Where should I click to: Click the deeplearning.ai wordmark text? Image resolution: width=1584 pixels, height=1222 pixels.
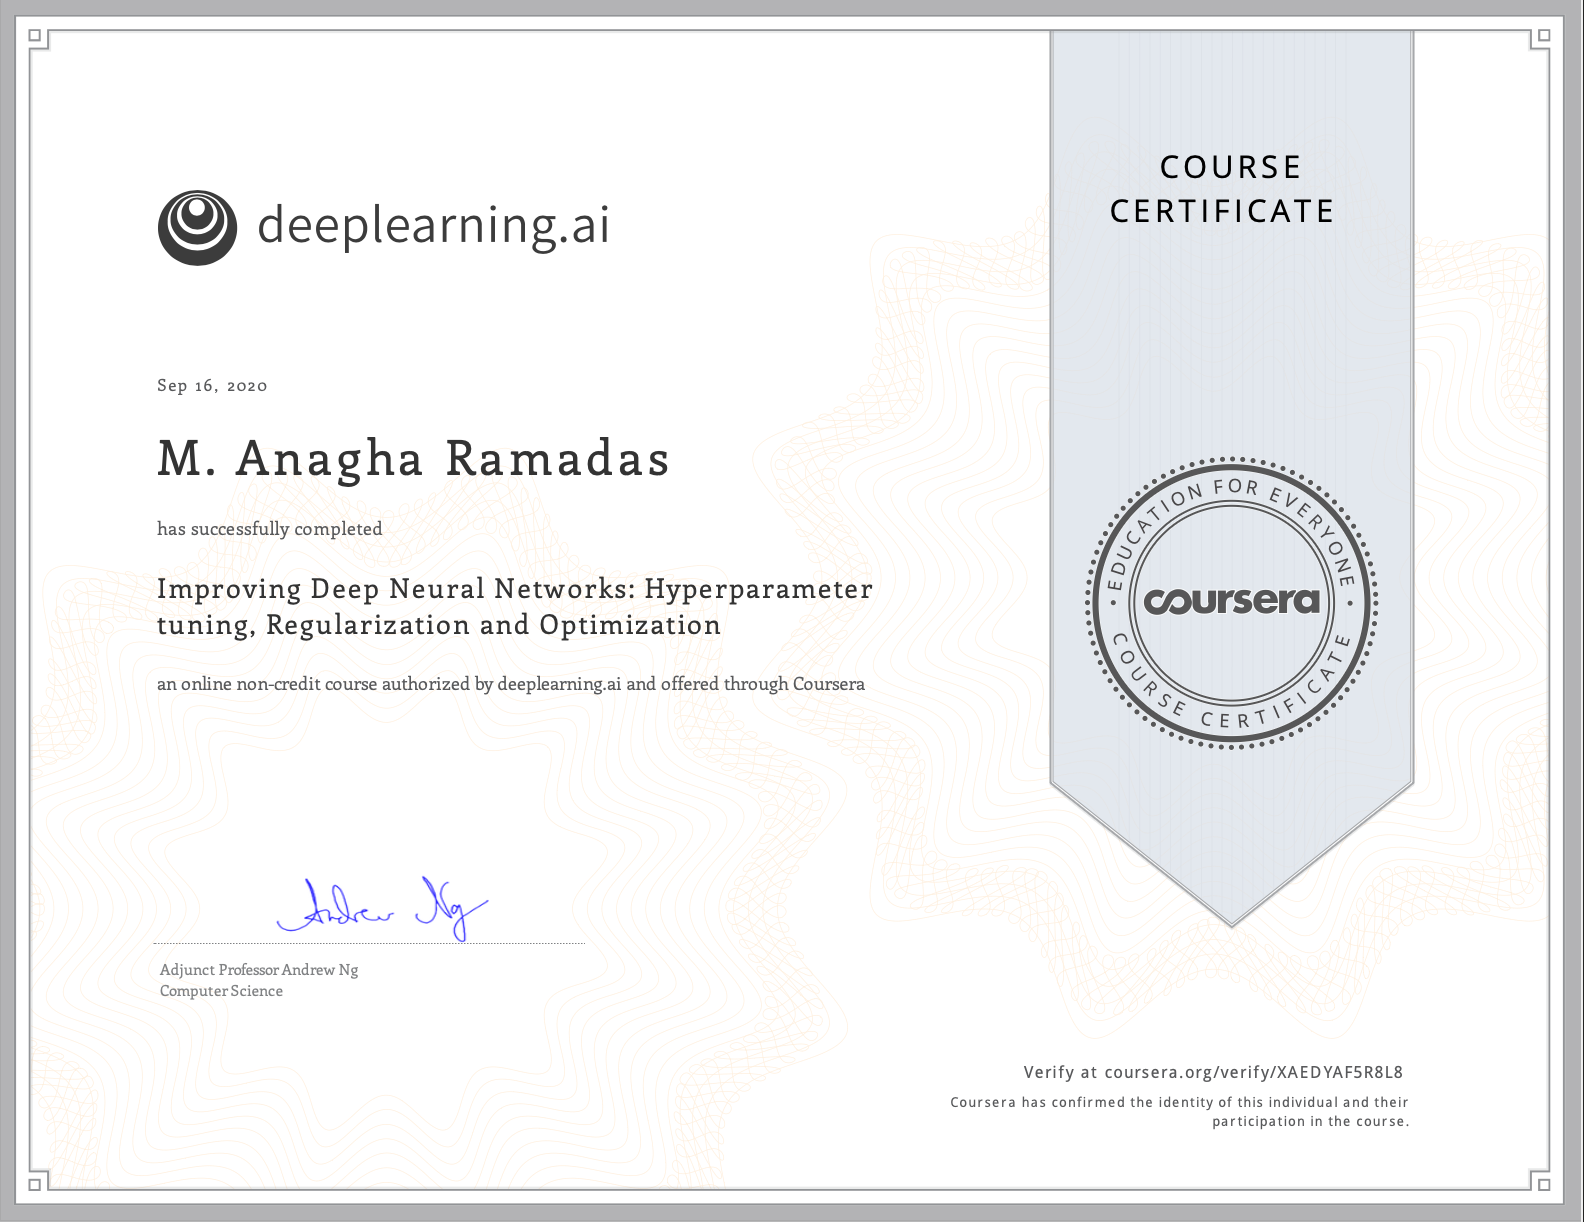(433, 225)
